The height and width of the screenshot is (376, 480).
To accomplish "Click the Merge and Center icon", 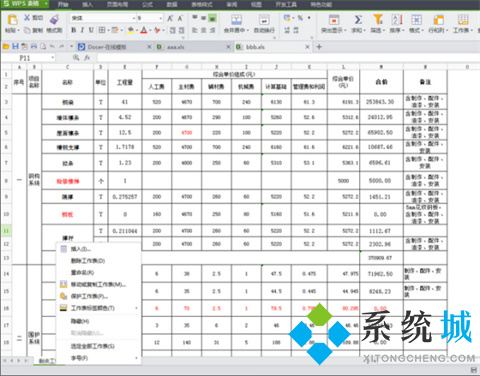I will [237, 19].
